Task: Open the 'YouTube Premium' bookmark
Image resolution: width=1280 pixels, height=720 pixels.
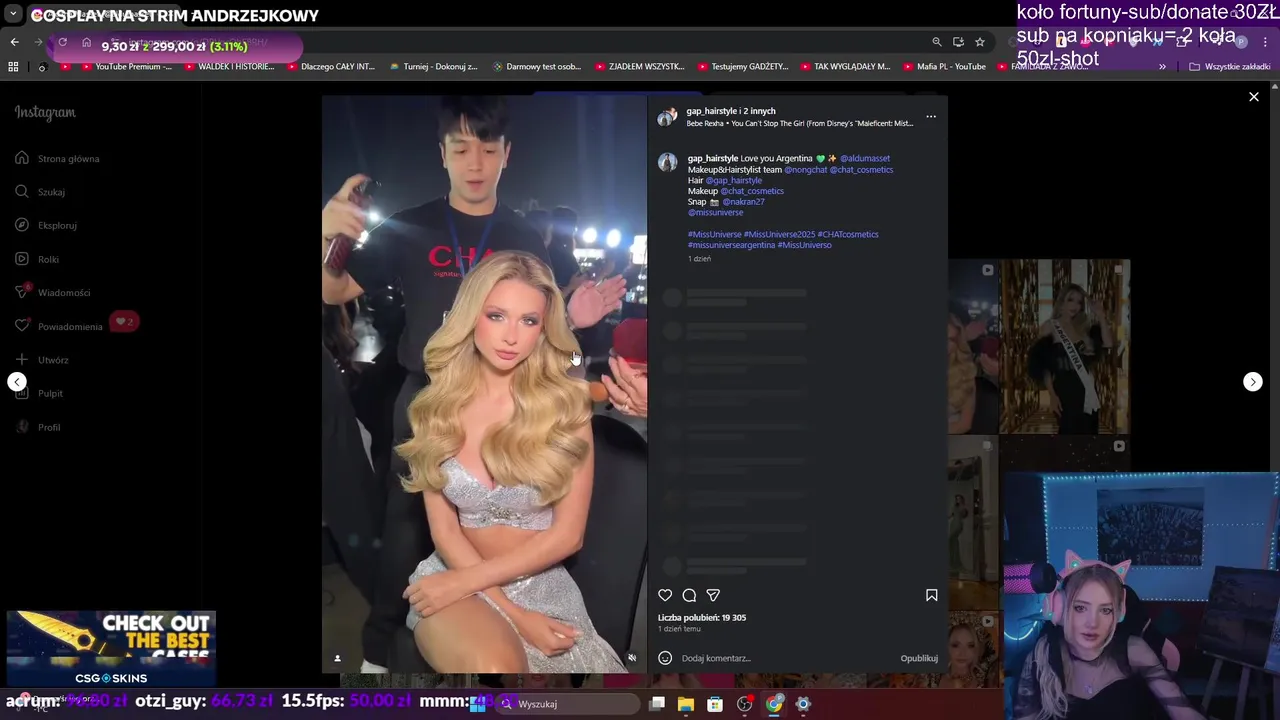Action: 125,67
